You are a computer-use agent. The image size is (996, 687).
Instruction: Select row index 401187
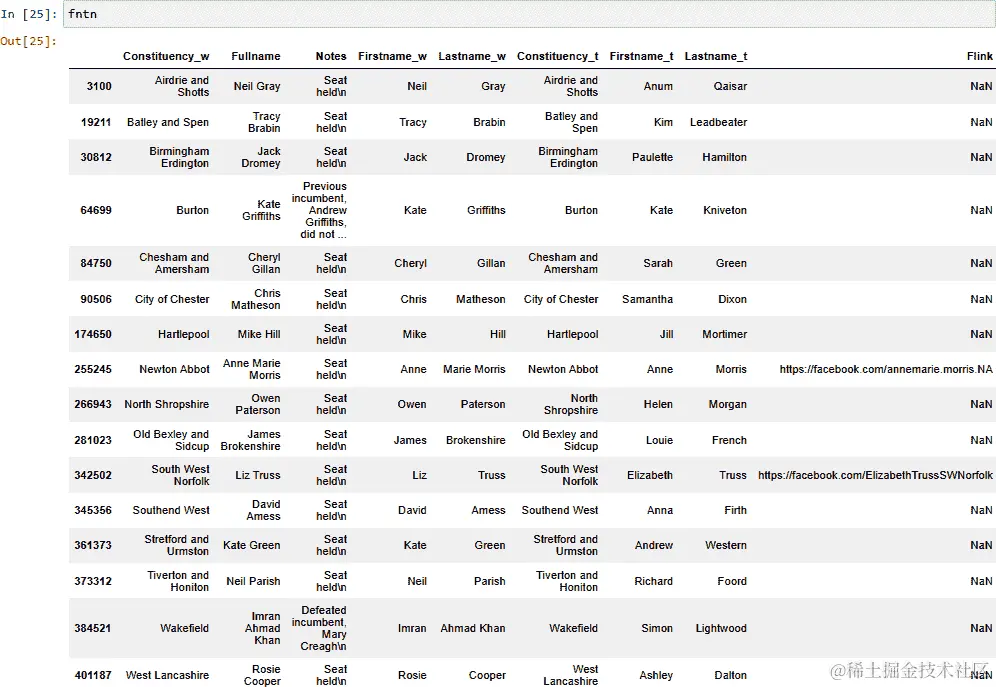93,675
